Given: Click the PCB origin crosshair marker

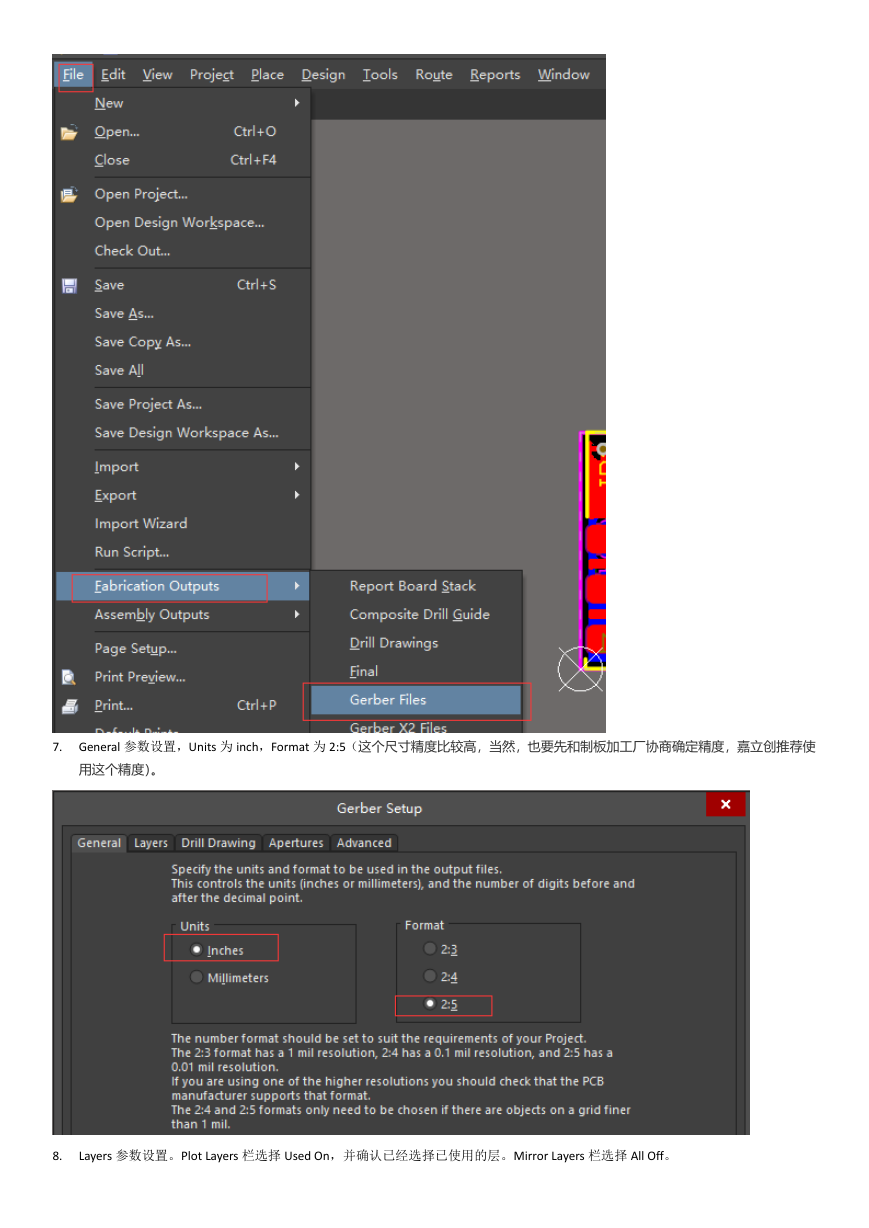Looking at the screenshot, I should pos(581,670).
